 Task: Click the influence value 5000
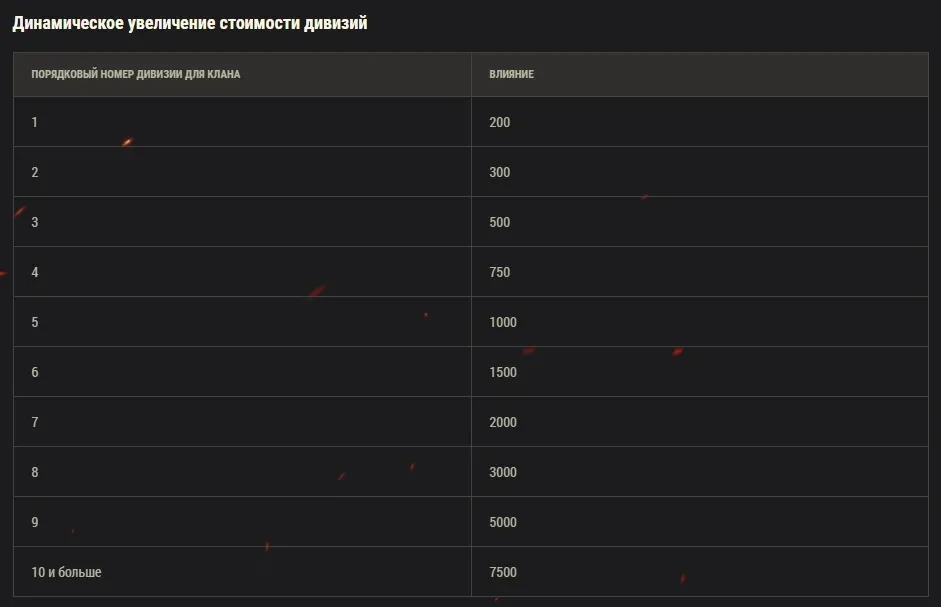503,522
